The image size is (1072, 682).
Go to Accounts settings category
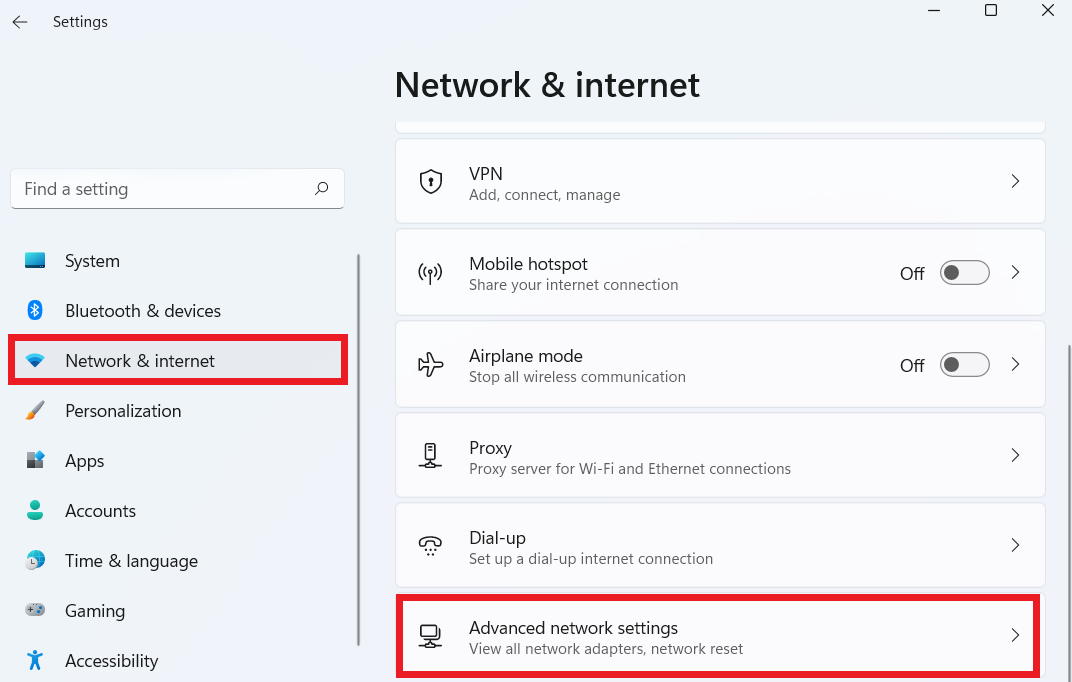click(x=100, y=511)
